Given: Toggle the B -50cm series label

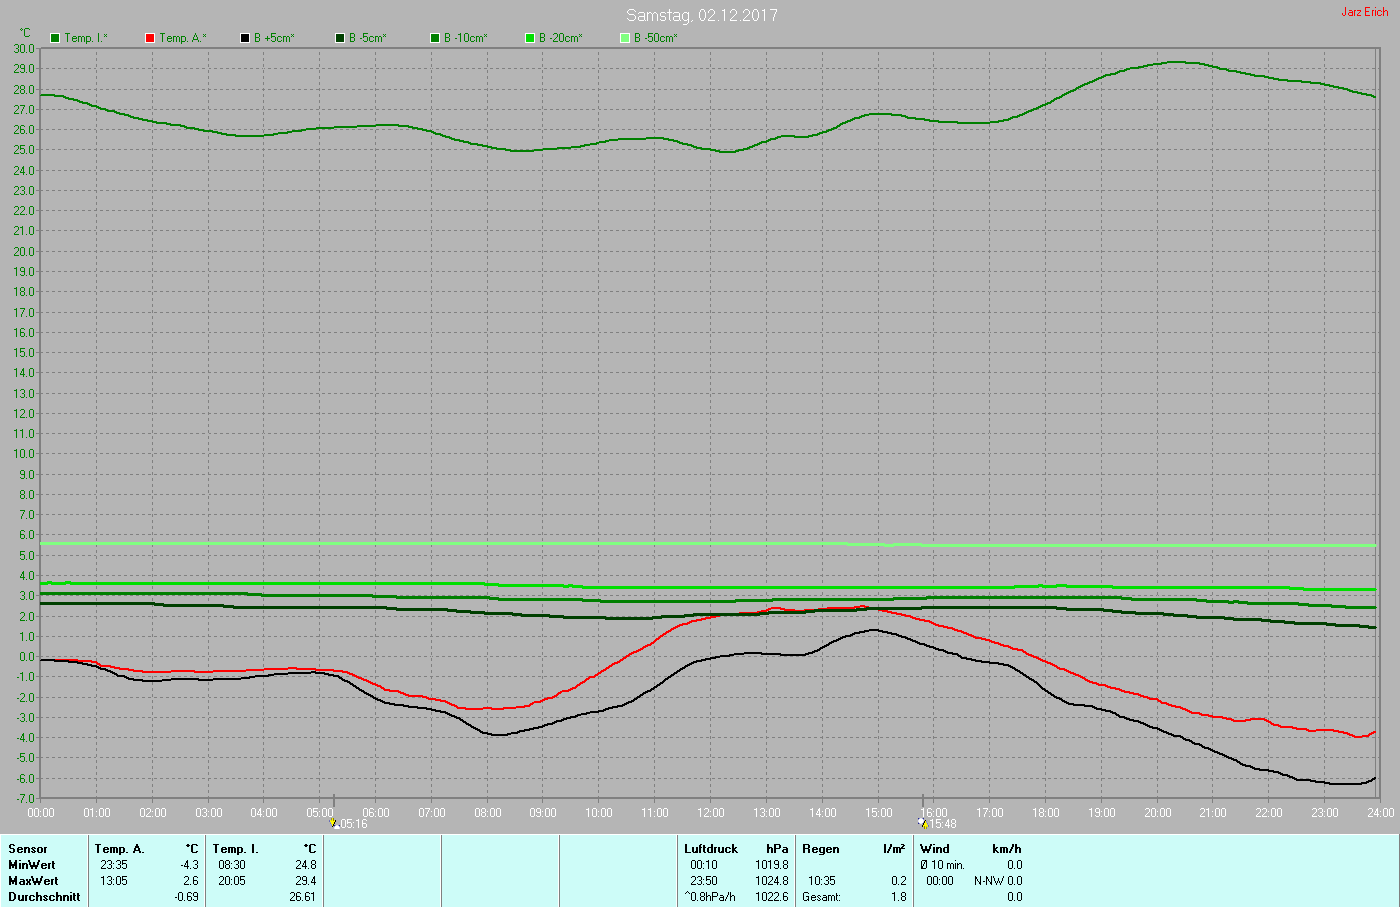Looking at the screenshot, I should coord(655,38).
